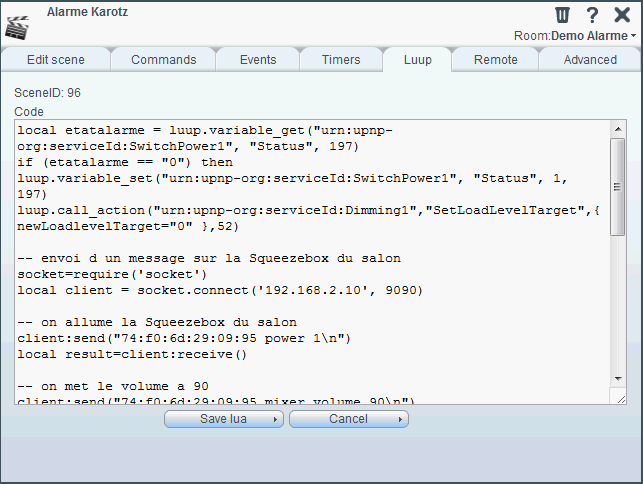Select the Timers tab

341,60
